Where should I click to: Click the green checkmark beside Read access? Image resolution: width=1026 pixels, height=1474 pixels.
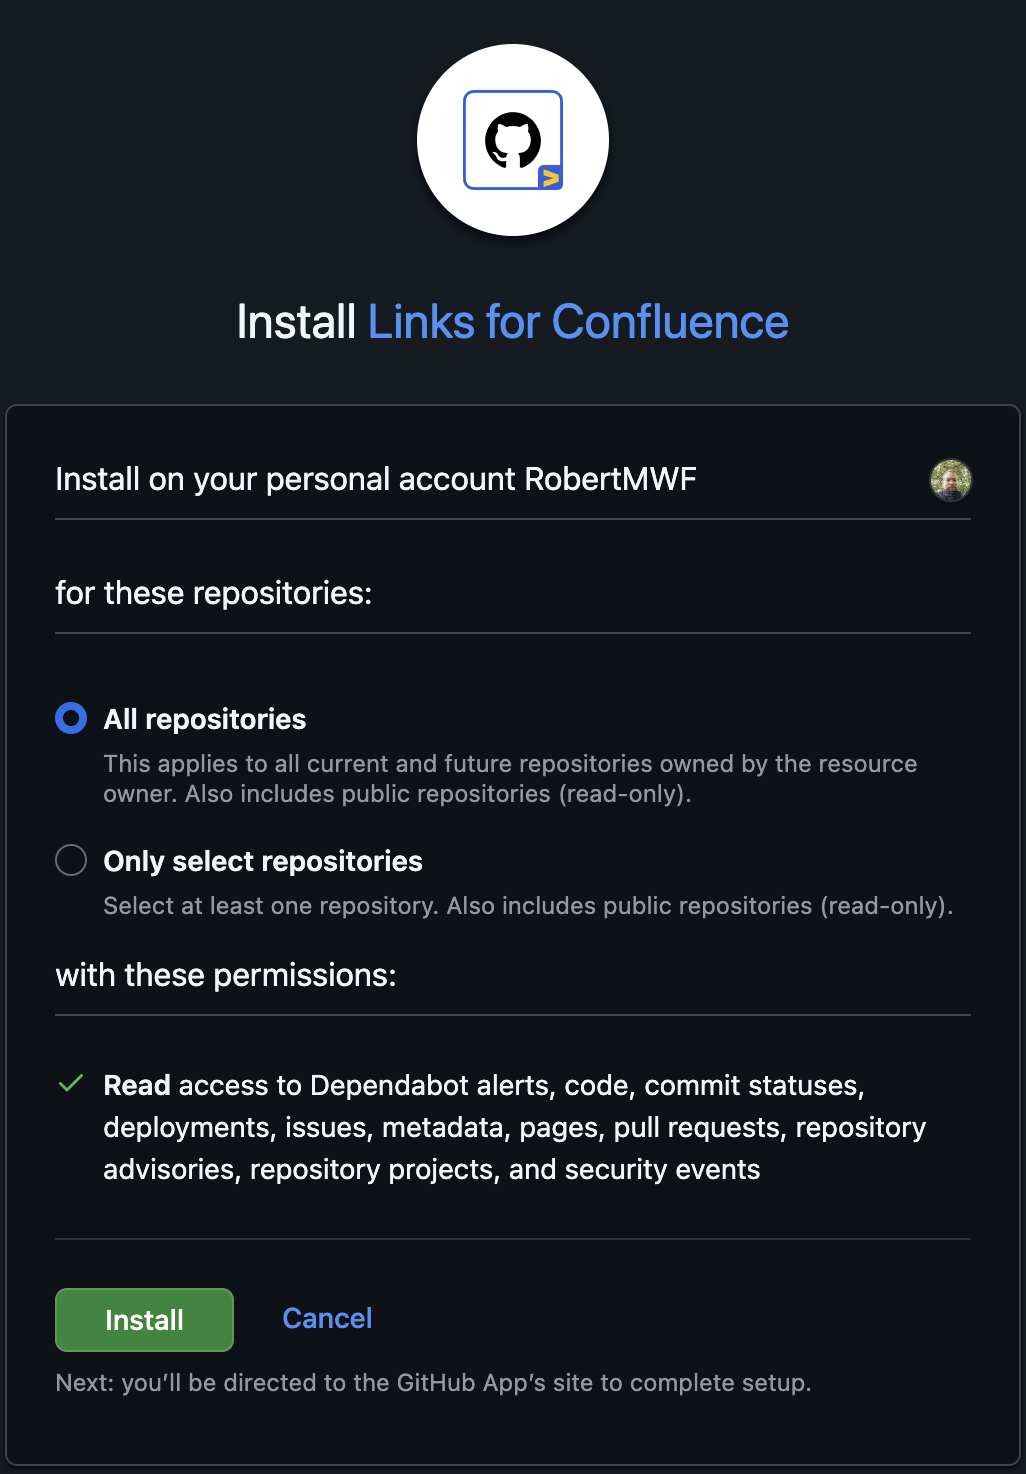(x=71, y=1084)
